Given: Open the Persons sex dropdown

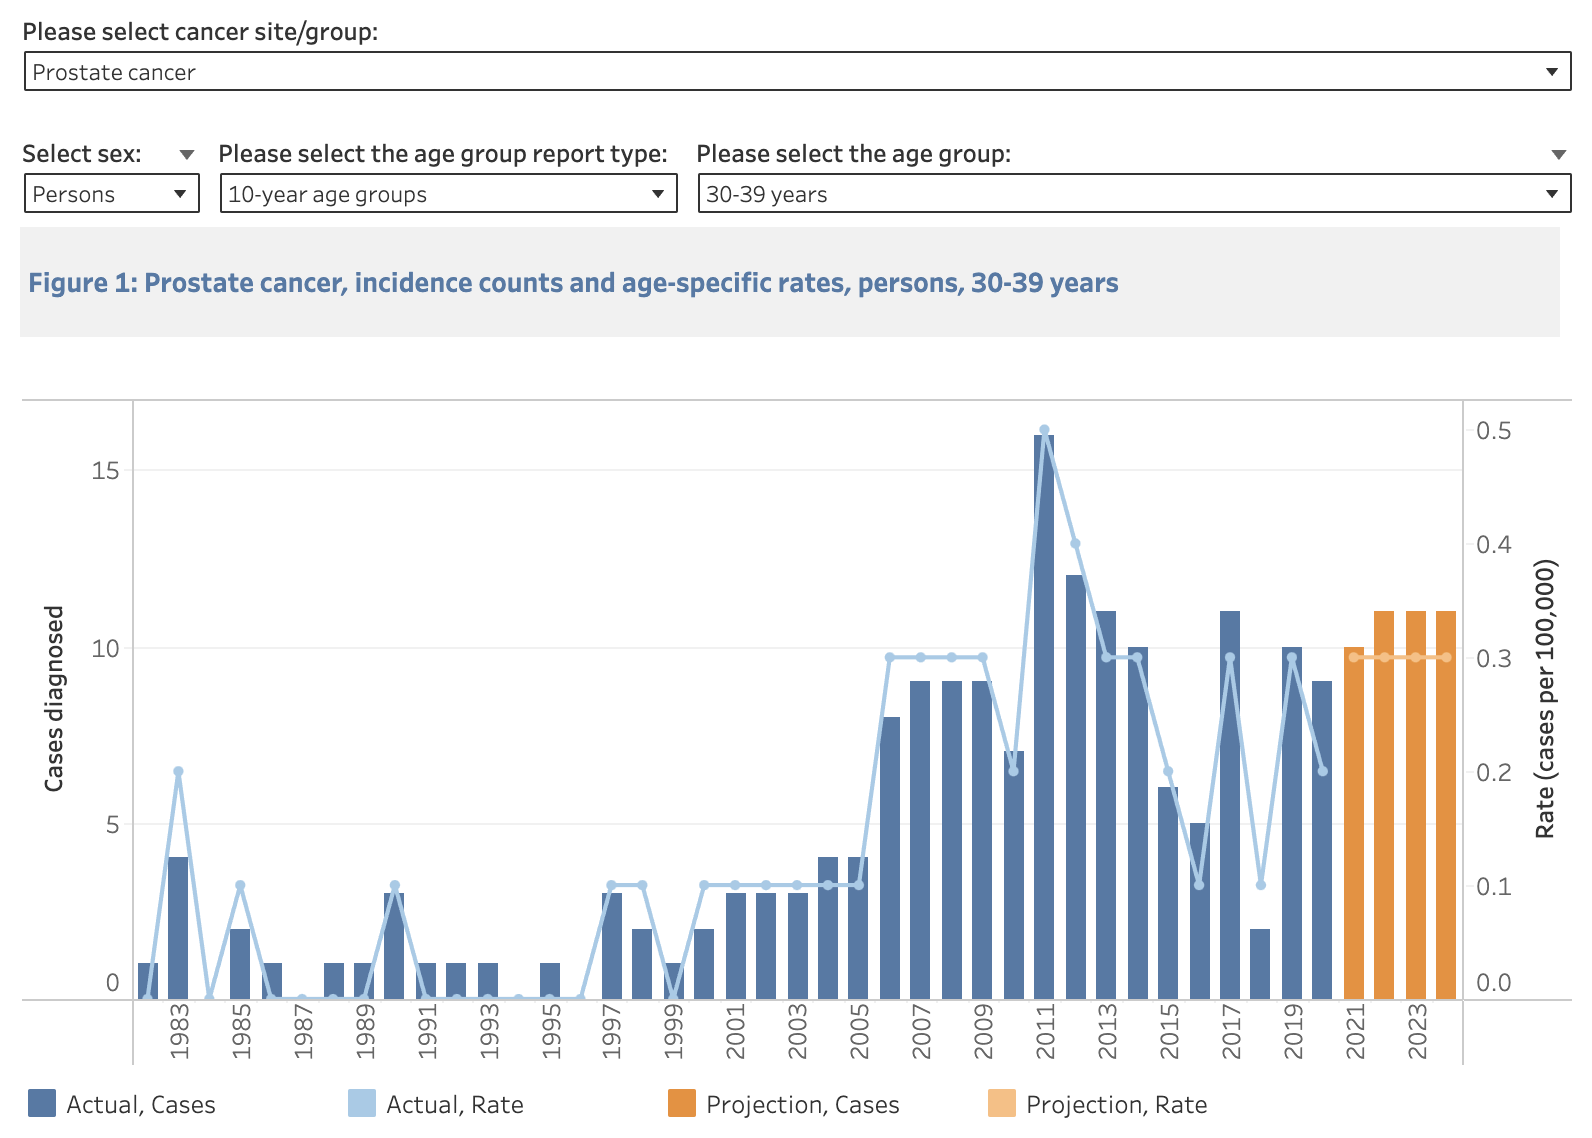Looking at the screenshot, I should (111, 194).
